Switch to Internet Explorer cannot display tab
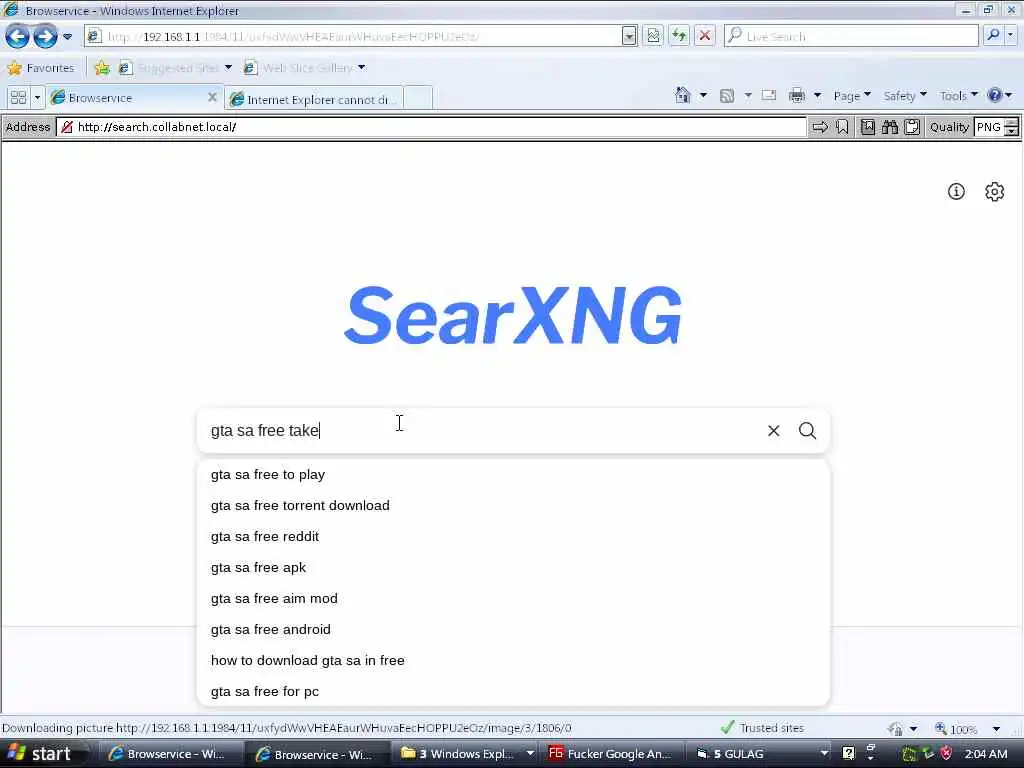Viewport: 1024px width, 768px height. pyautogui.click(x=313, y=99)
